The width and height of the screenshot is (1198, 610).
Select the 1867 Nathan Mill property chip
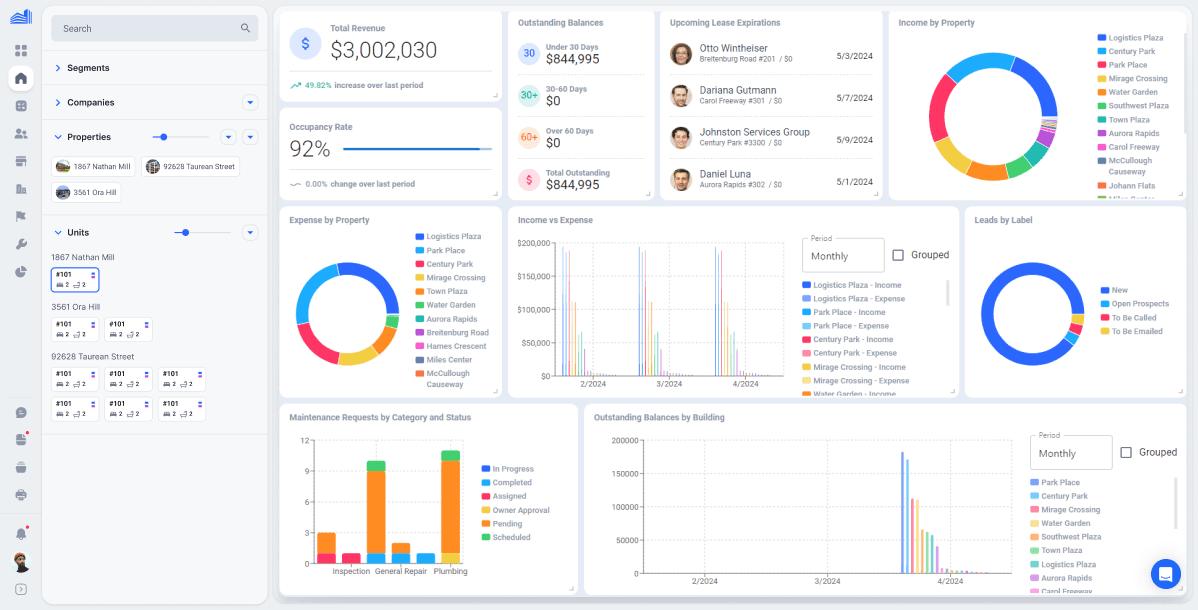tap(93, 167)
